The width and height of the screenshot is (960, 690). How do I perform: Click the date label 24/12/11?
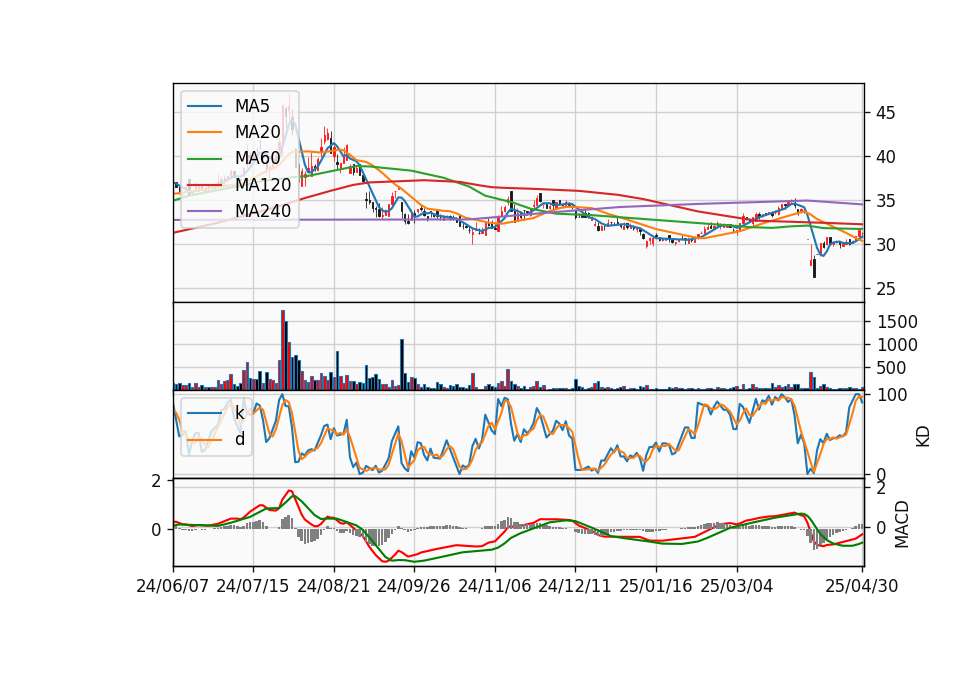(x=575, y=587)
